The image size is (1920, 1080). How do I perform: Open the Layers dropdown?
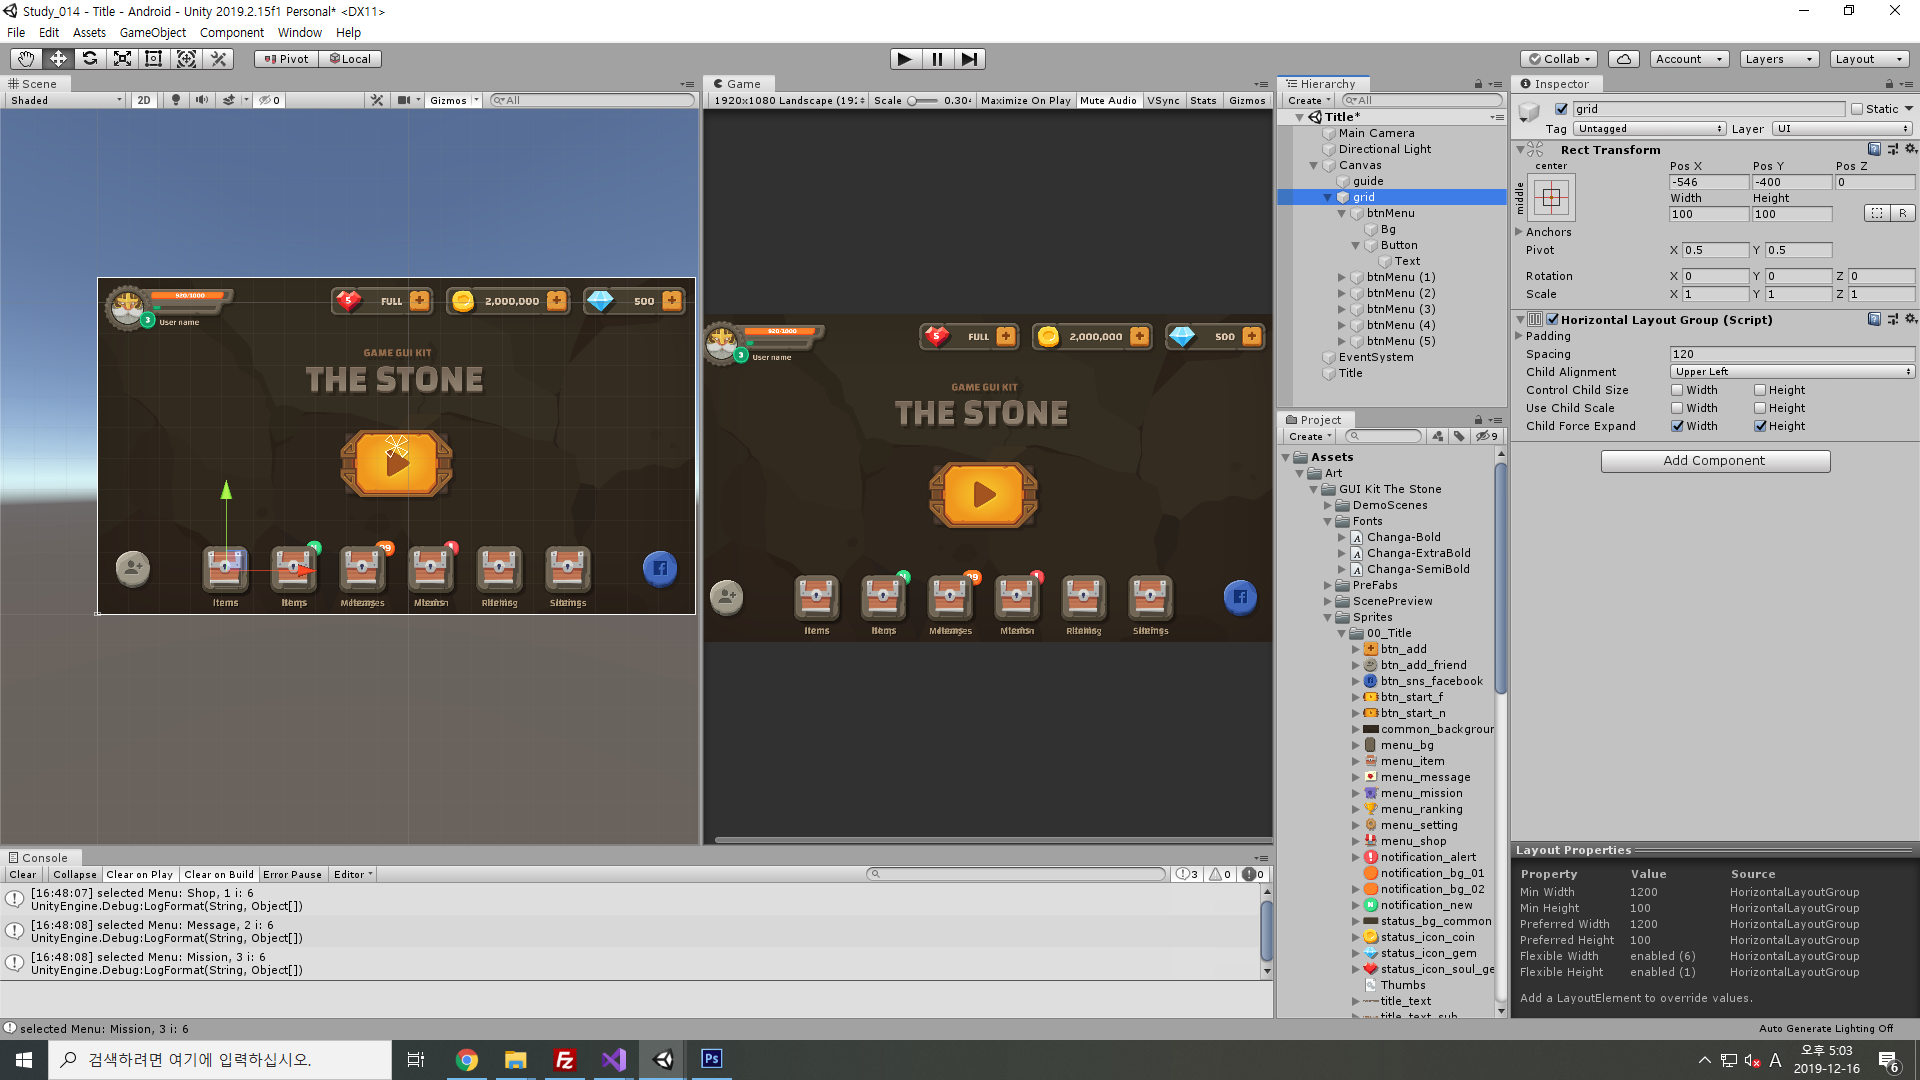1778,59
